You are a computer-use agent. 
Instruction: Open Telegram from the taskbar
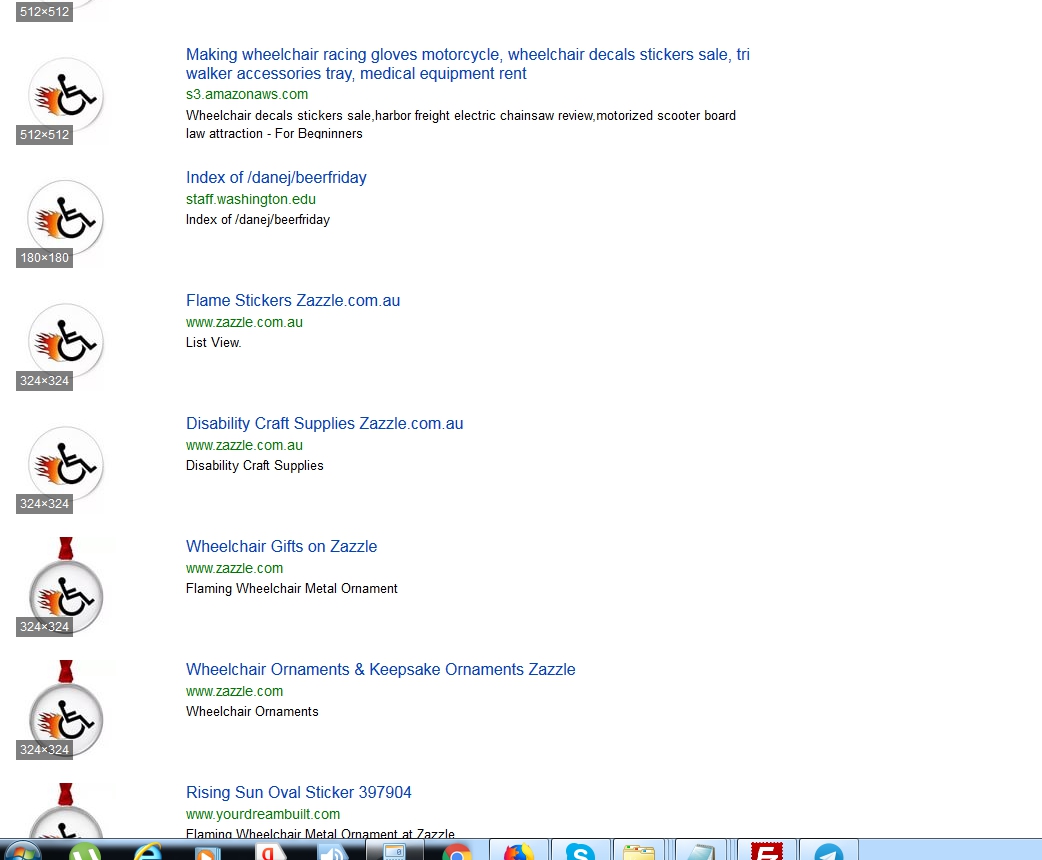[829, 851]
